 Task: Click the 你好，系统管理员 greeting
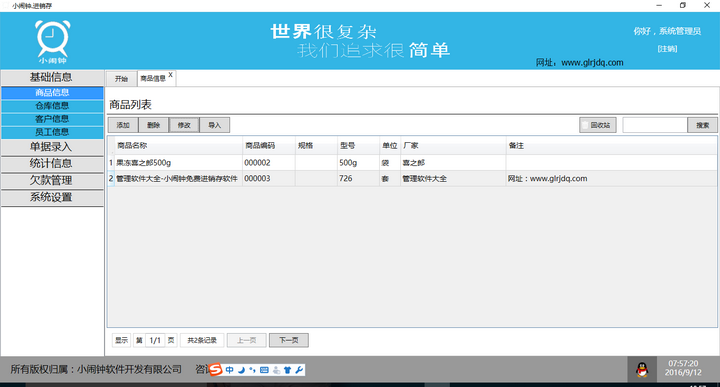tap(667, 31)
